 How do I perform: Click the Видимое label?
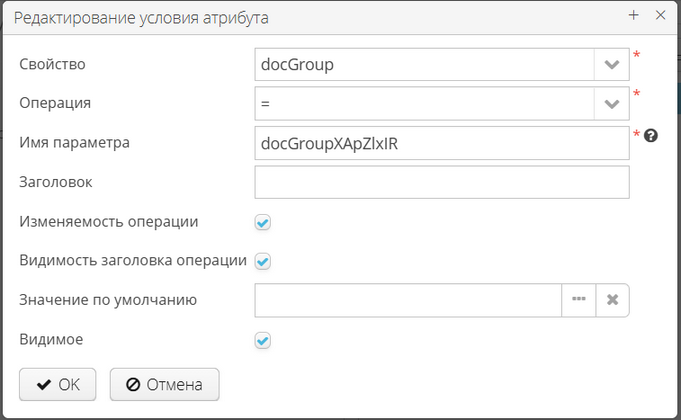click(x=51, y=339)
